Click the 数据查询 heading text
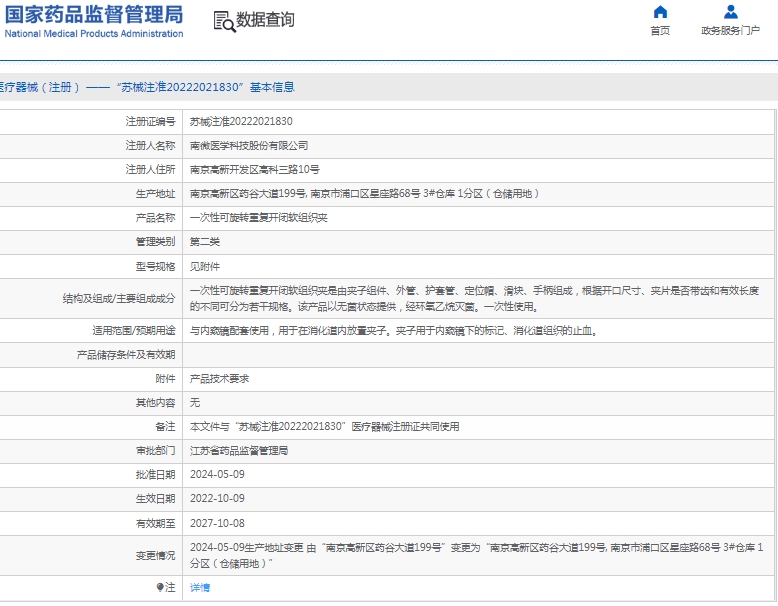The width and height of the screenshot is (778, 606). pyautogui.click(x=265, y=20)
